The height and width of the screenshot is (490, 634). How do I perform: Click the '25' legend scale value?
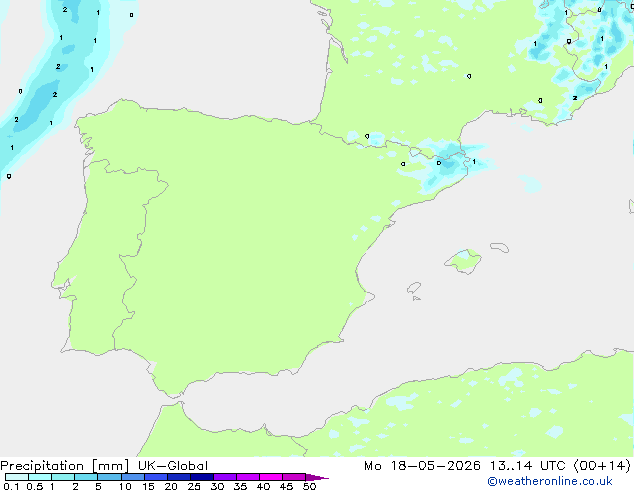pyautogui.click(x=194, y=486)
